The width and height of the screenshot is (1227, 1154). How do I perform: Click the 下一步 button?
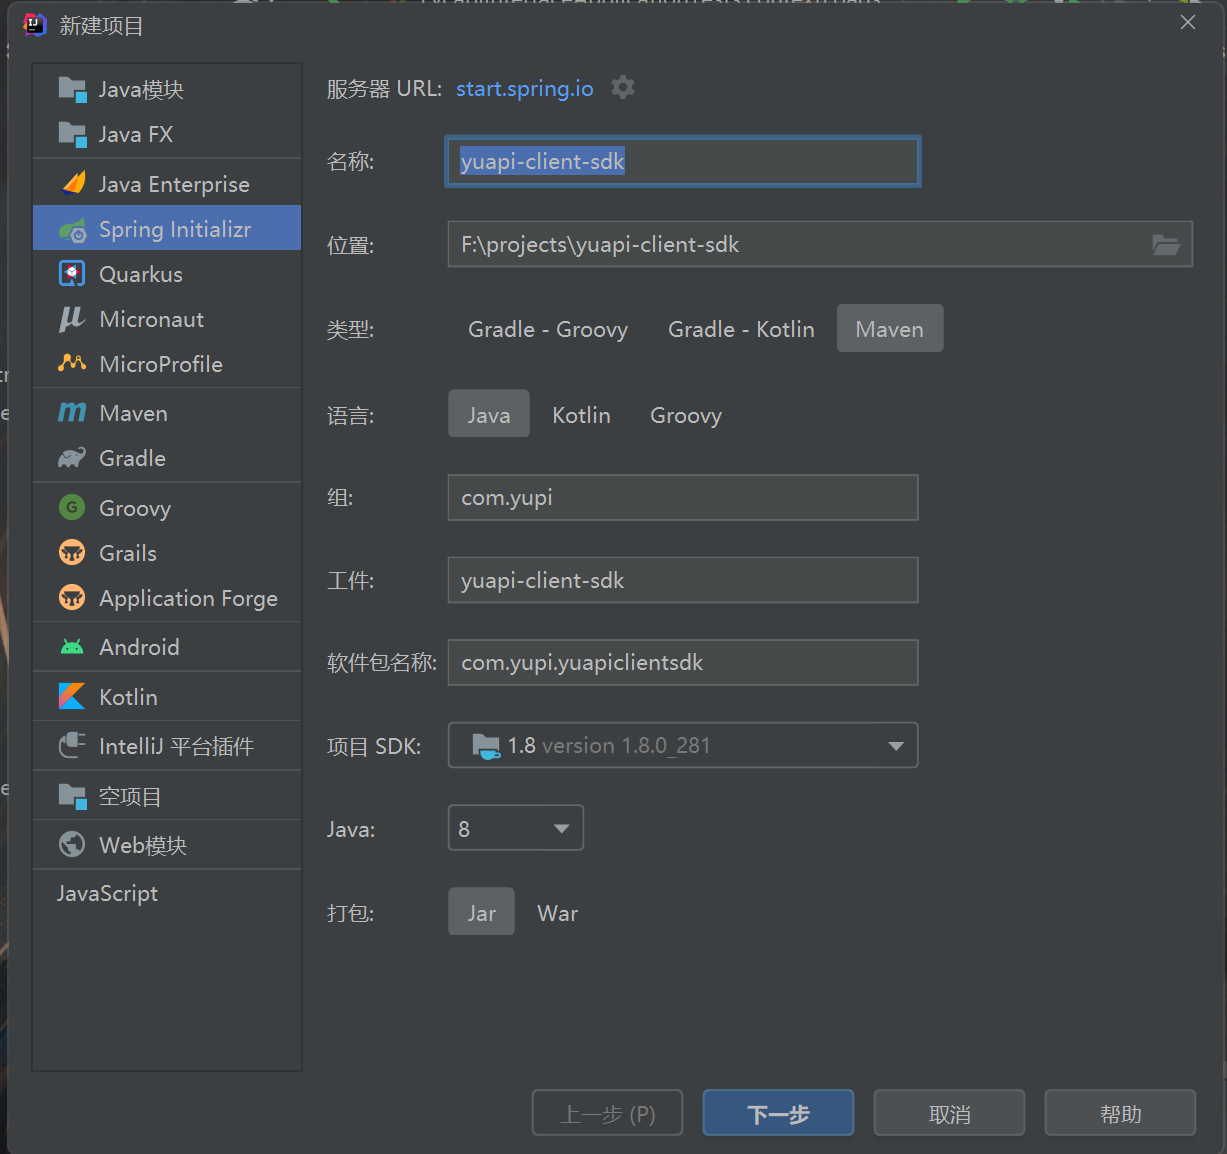pyautogui.click(x=779, y=1113)
